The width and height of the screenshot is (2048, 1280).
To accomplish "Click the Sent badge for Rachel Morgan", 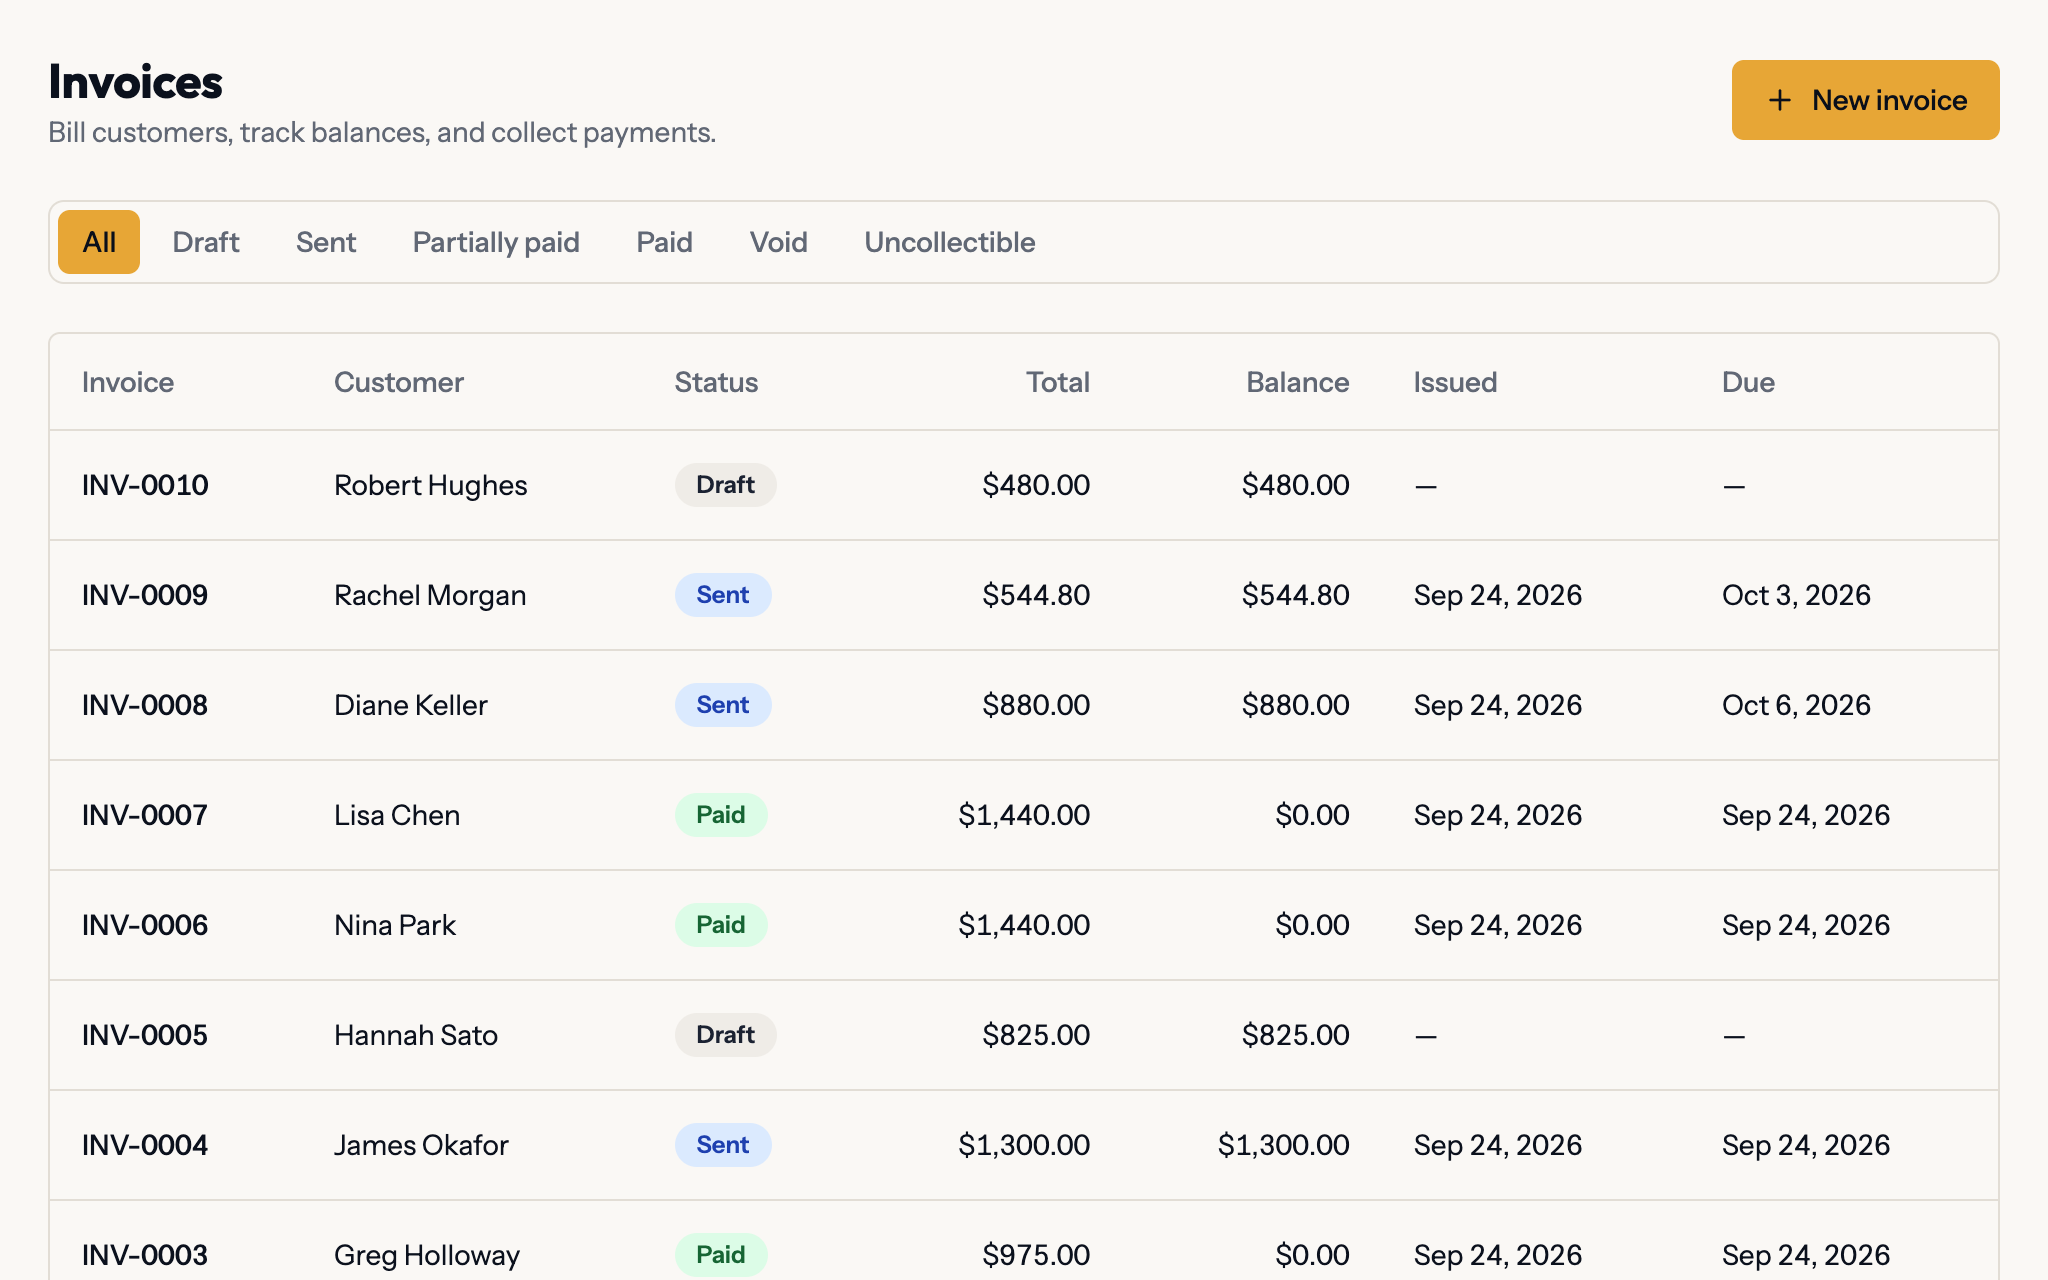I will point(723,595).
